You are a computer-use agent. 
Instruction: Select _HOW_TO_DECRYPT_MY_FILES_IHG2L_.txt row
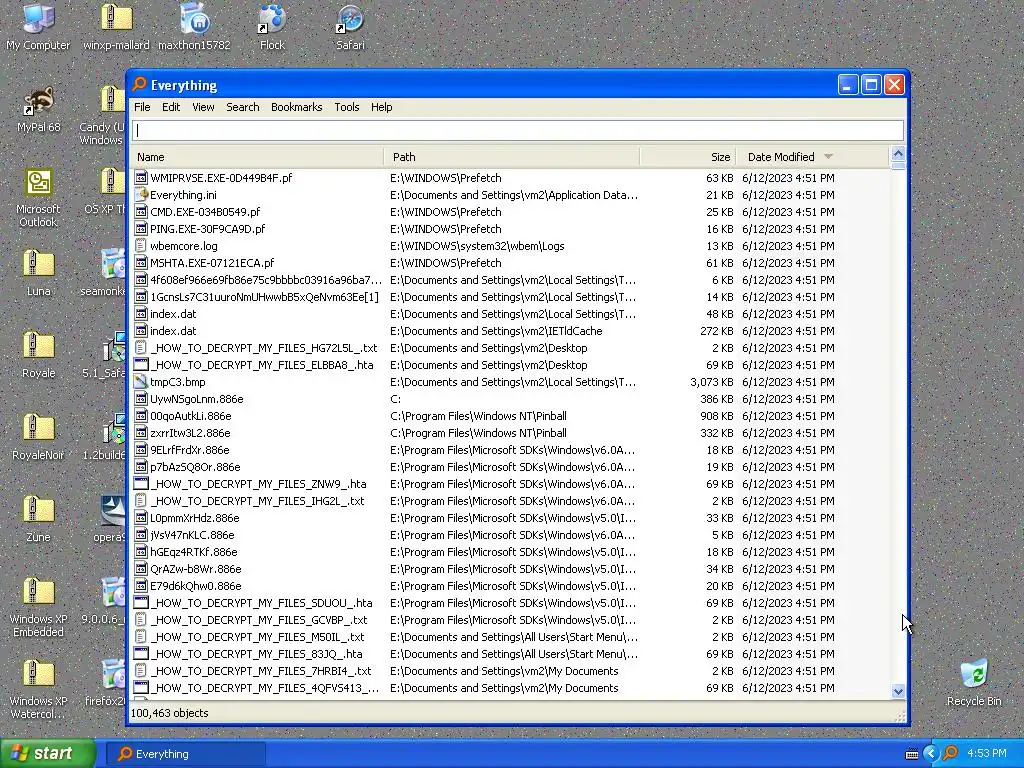[511, 501]
